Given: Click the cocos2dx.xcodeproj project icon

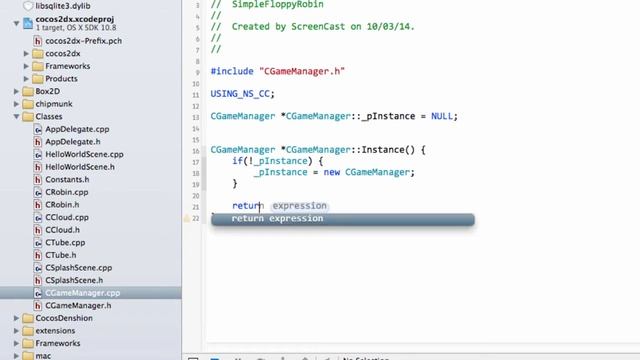Looking at the screenshot, I should (x=28, y=23).
